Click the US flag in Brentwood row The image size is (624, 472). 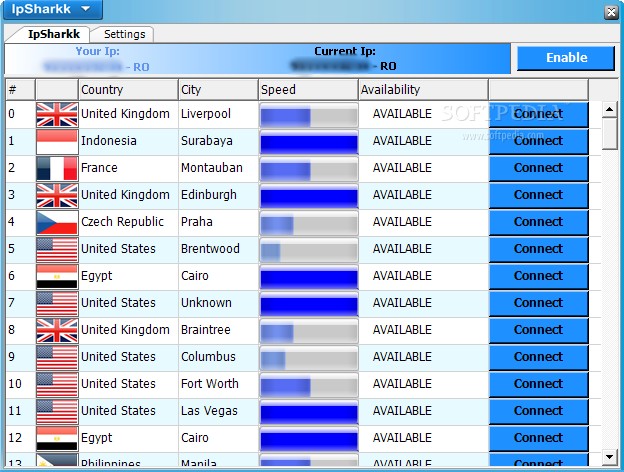(x=57, y=249)
